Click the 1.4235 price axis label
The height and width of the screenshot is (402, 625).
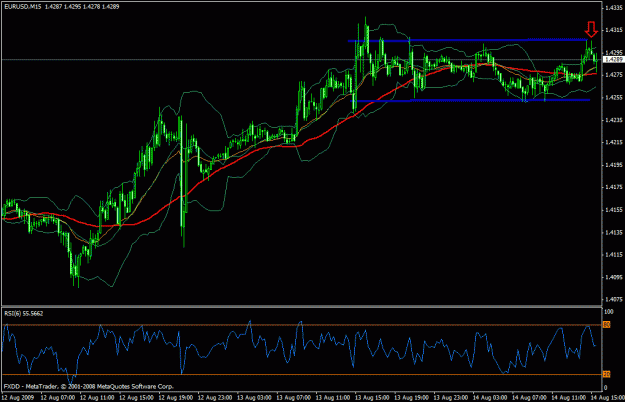tap(613, 120)
